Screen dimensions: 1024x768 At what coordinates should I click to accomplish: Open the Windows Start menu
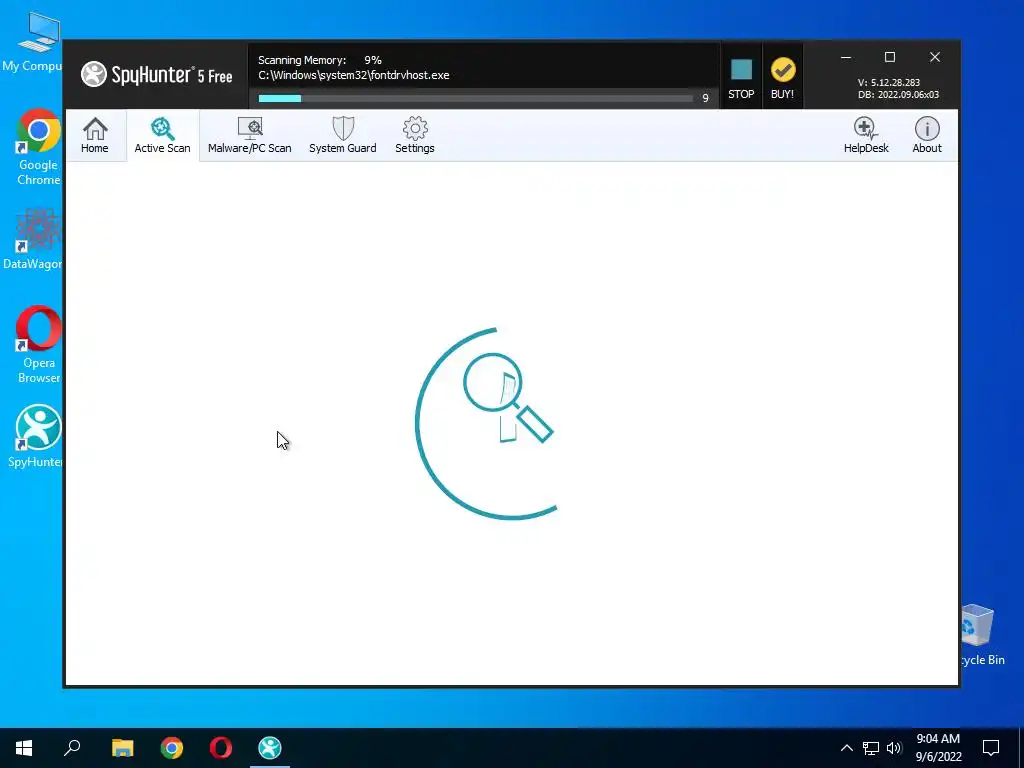click(24, 748)
